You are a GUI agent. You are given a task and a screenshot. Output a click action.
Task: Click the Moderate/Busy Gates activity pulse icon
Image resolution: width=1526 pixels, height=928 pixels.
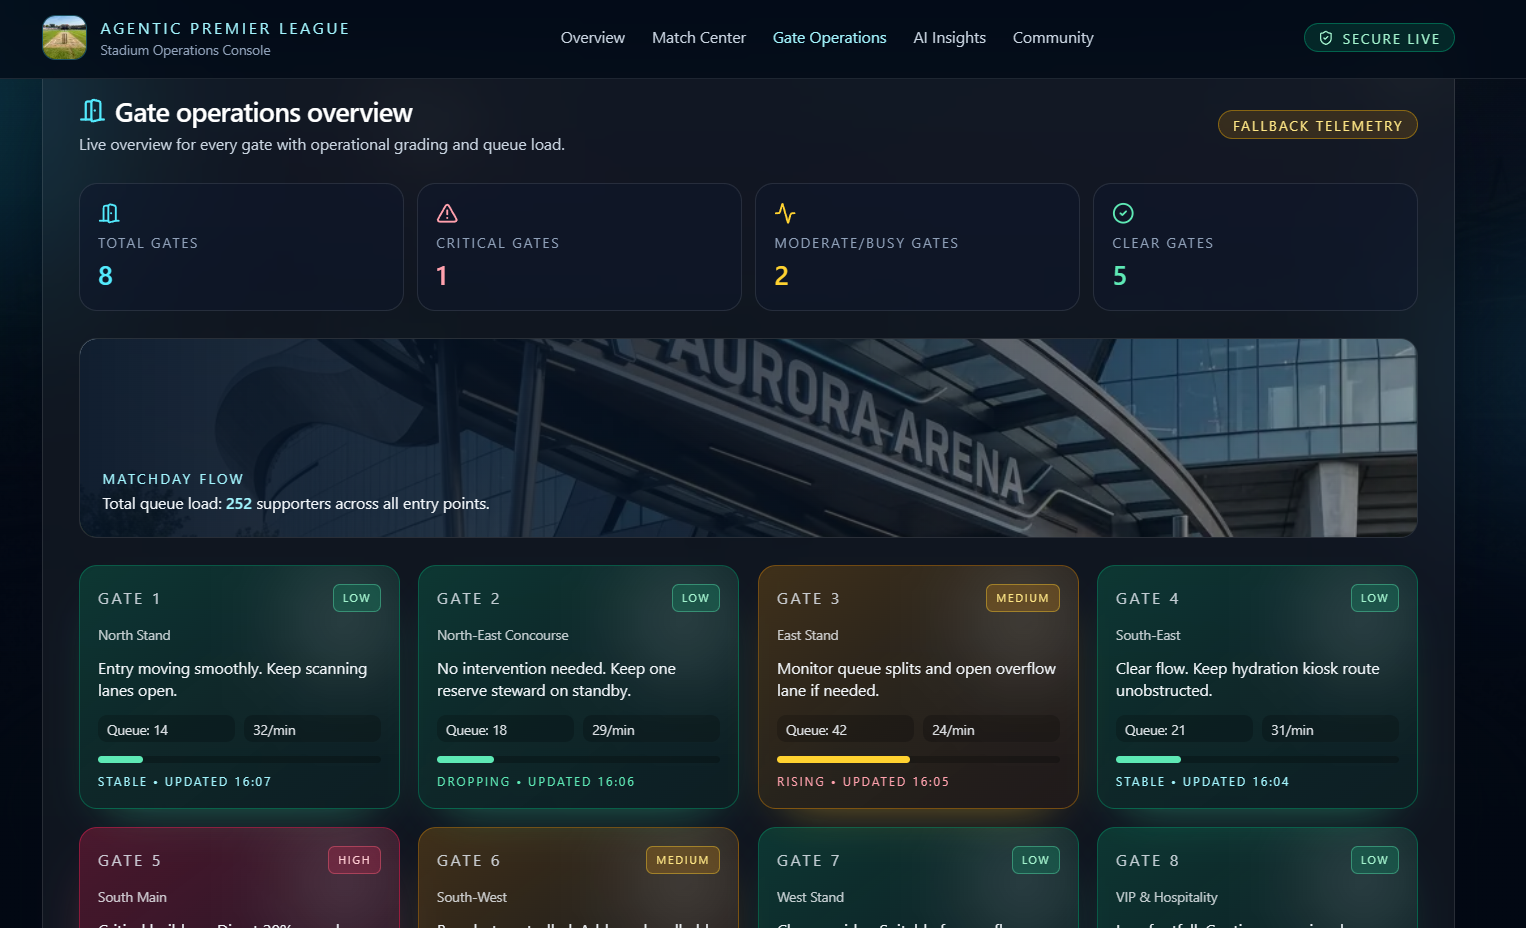coord(785,213)
